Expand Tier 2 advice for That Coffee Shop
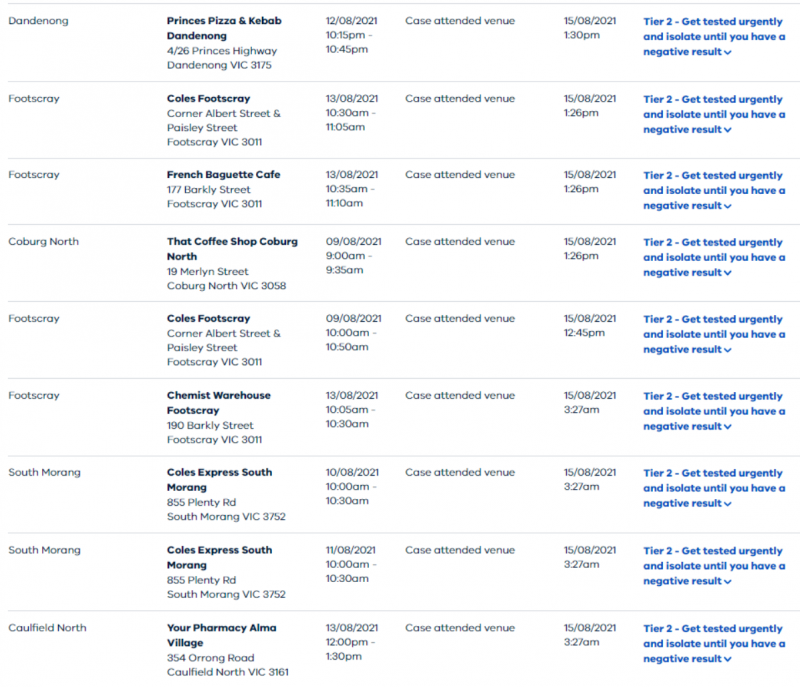This screenshot has width=800, height=687. 713,257
